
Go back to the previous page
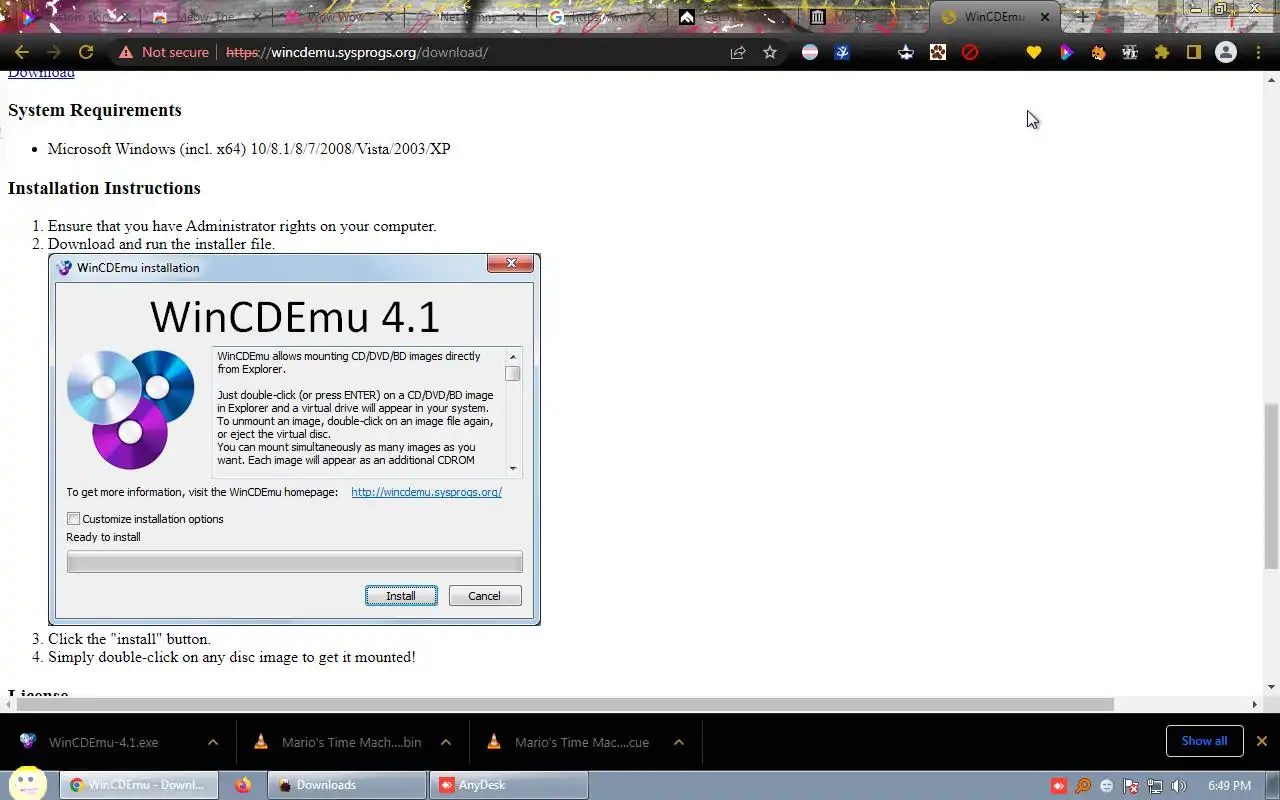coord(22,52)
